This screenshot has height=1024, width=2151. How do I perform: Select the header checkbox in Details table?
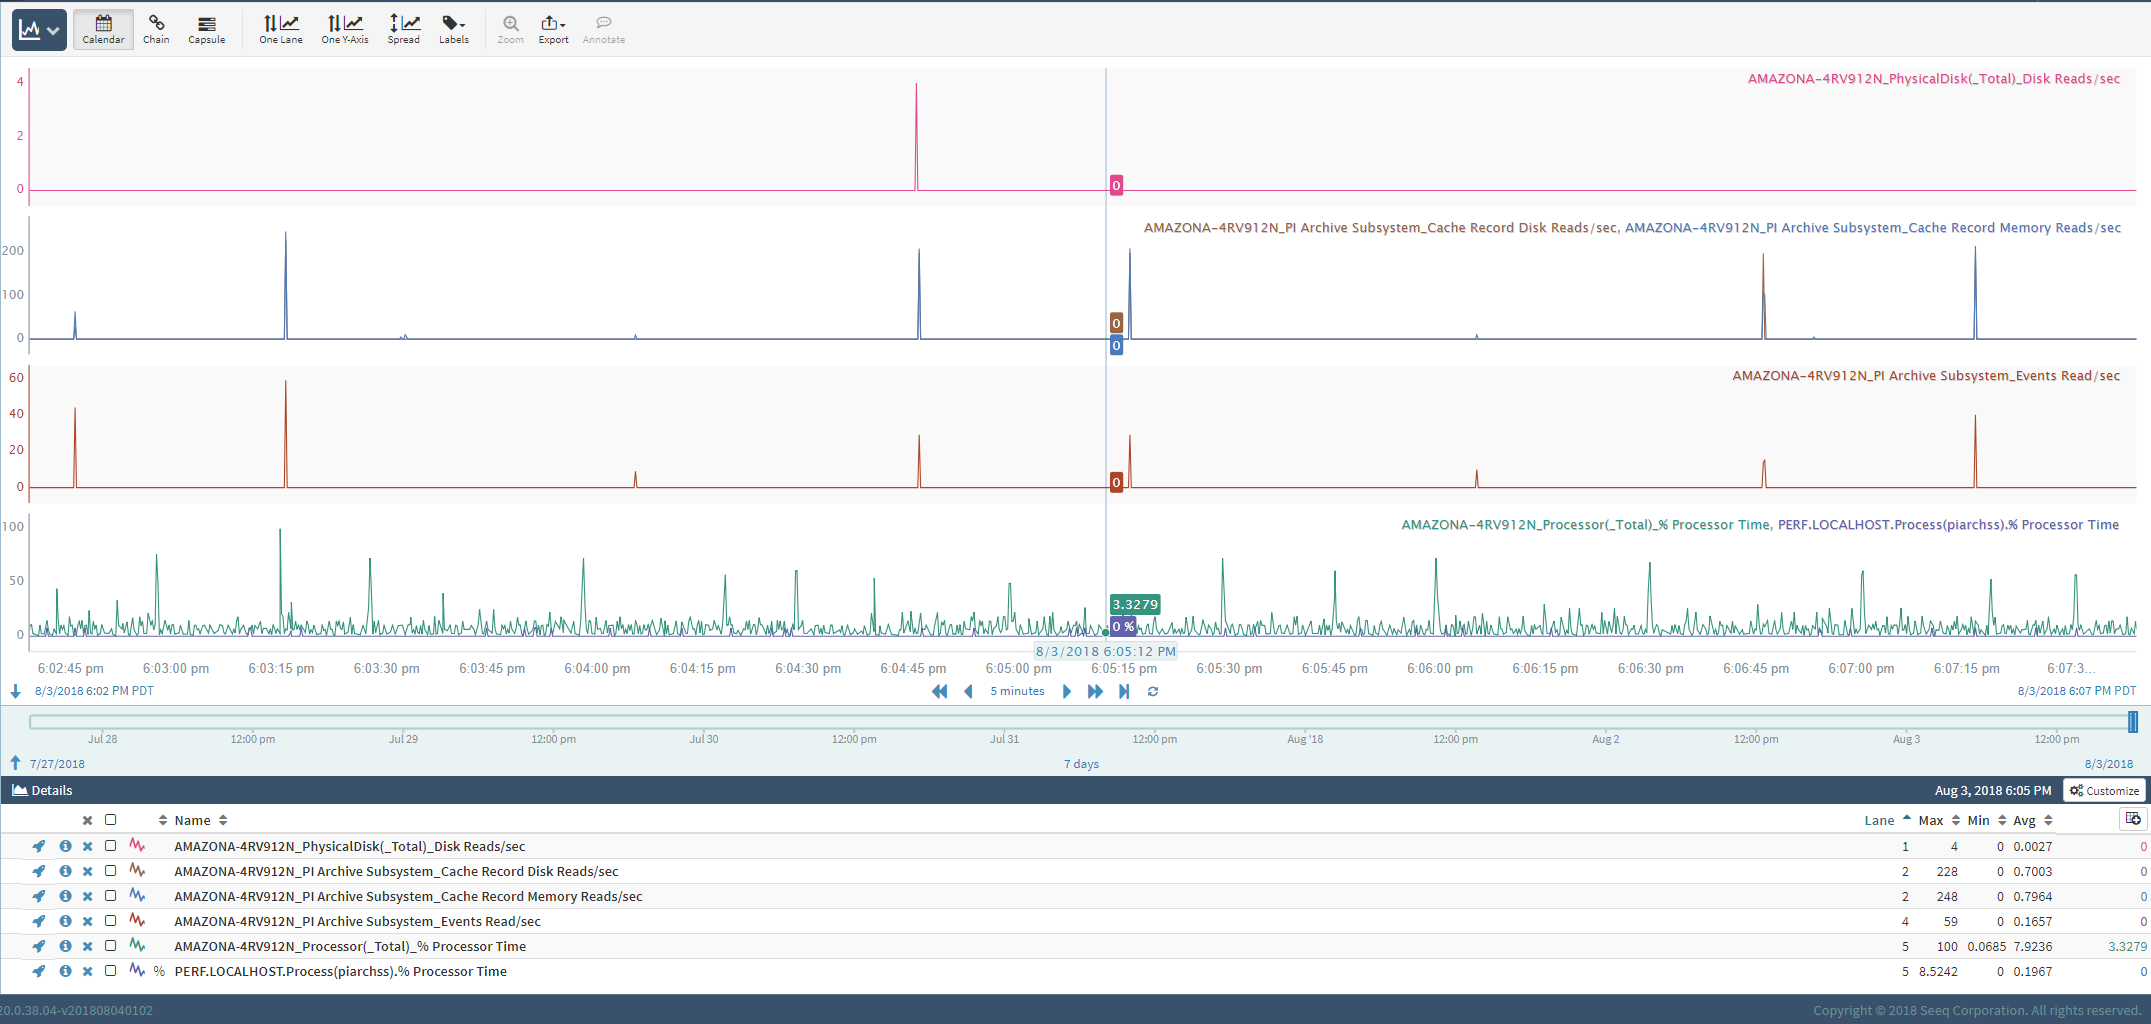pos(110,819)
